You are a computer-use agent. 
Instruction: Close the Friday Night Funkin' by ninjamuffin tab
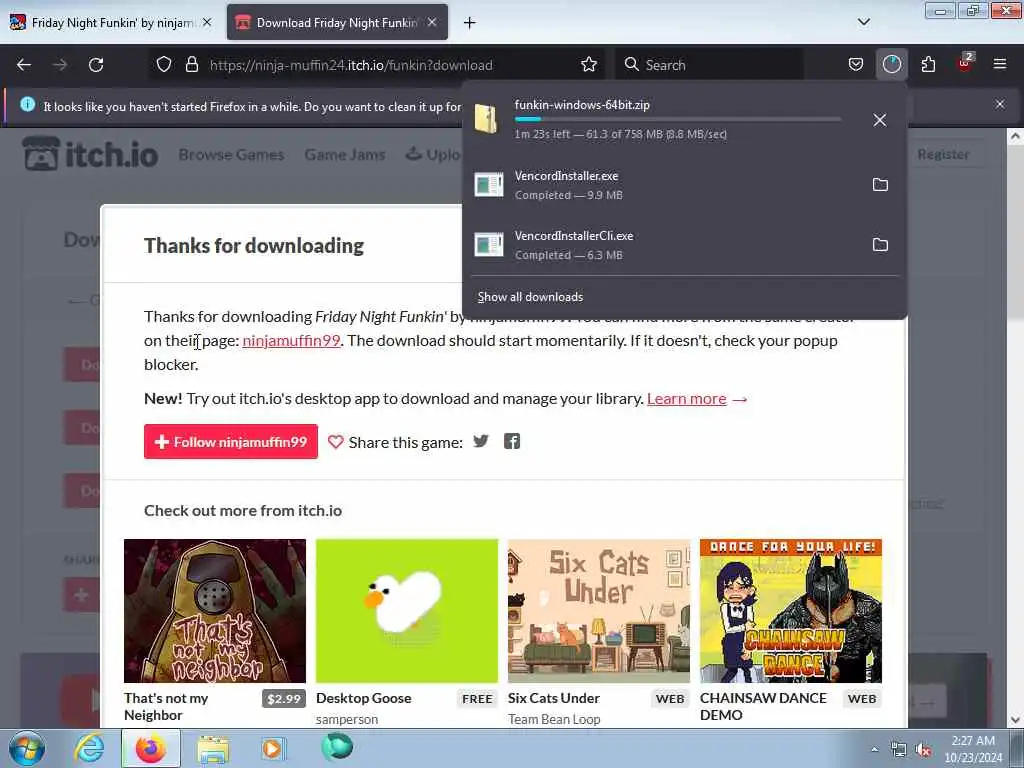point(207,22)
